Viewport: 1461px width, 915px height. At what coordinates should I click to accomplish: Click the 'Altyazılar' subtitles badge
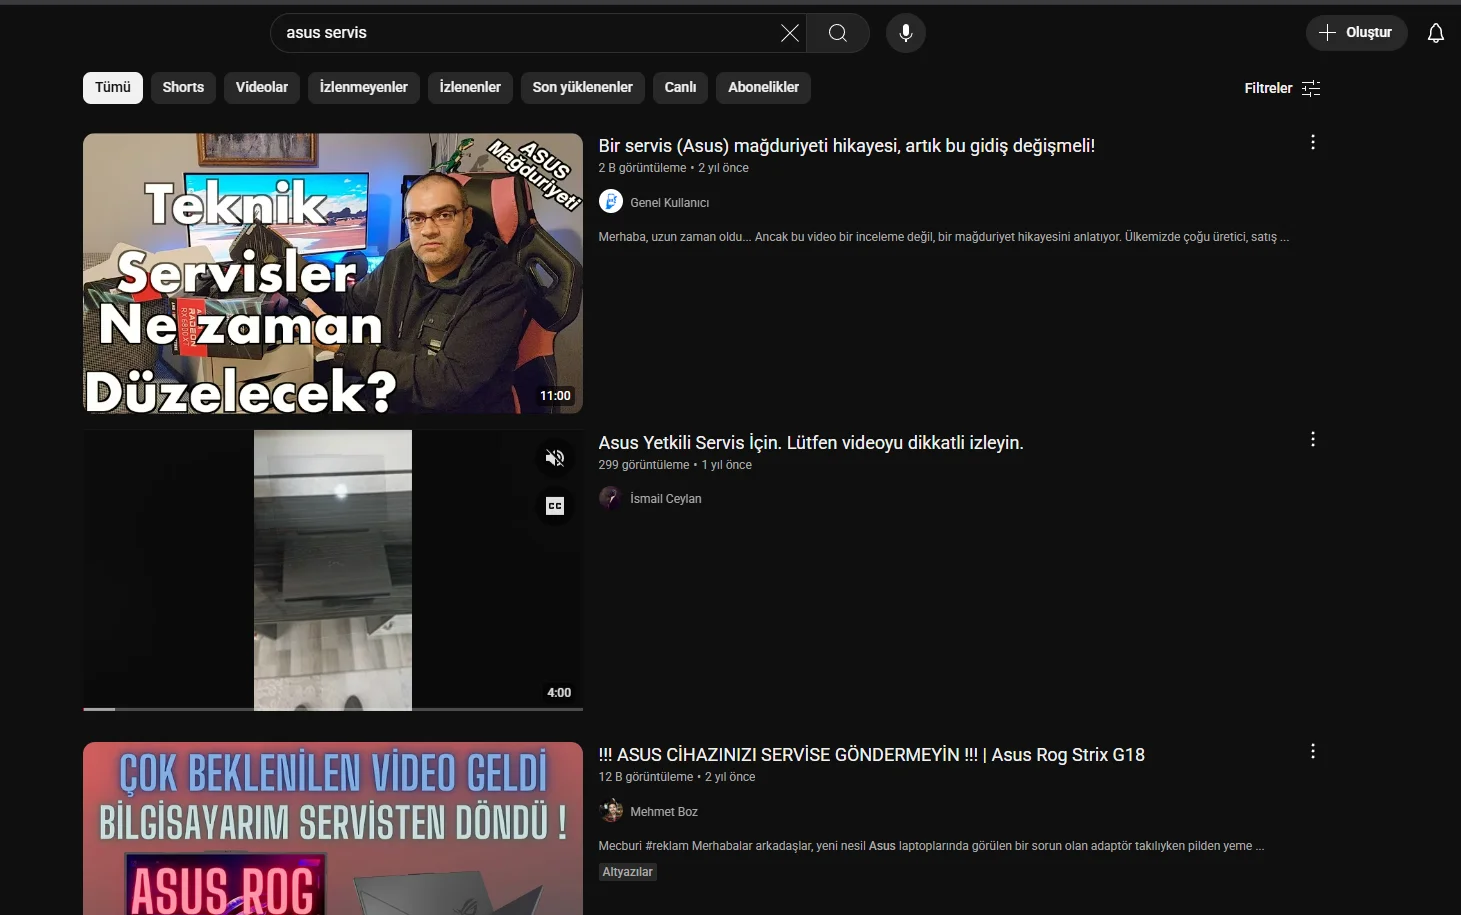(x=628, y=872)
